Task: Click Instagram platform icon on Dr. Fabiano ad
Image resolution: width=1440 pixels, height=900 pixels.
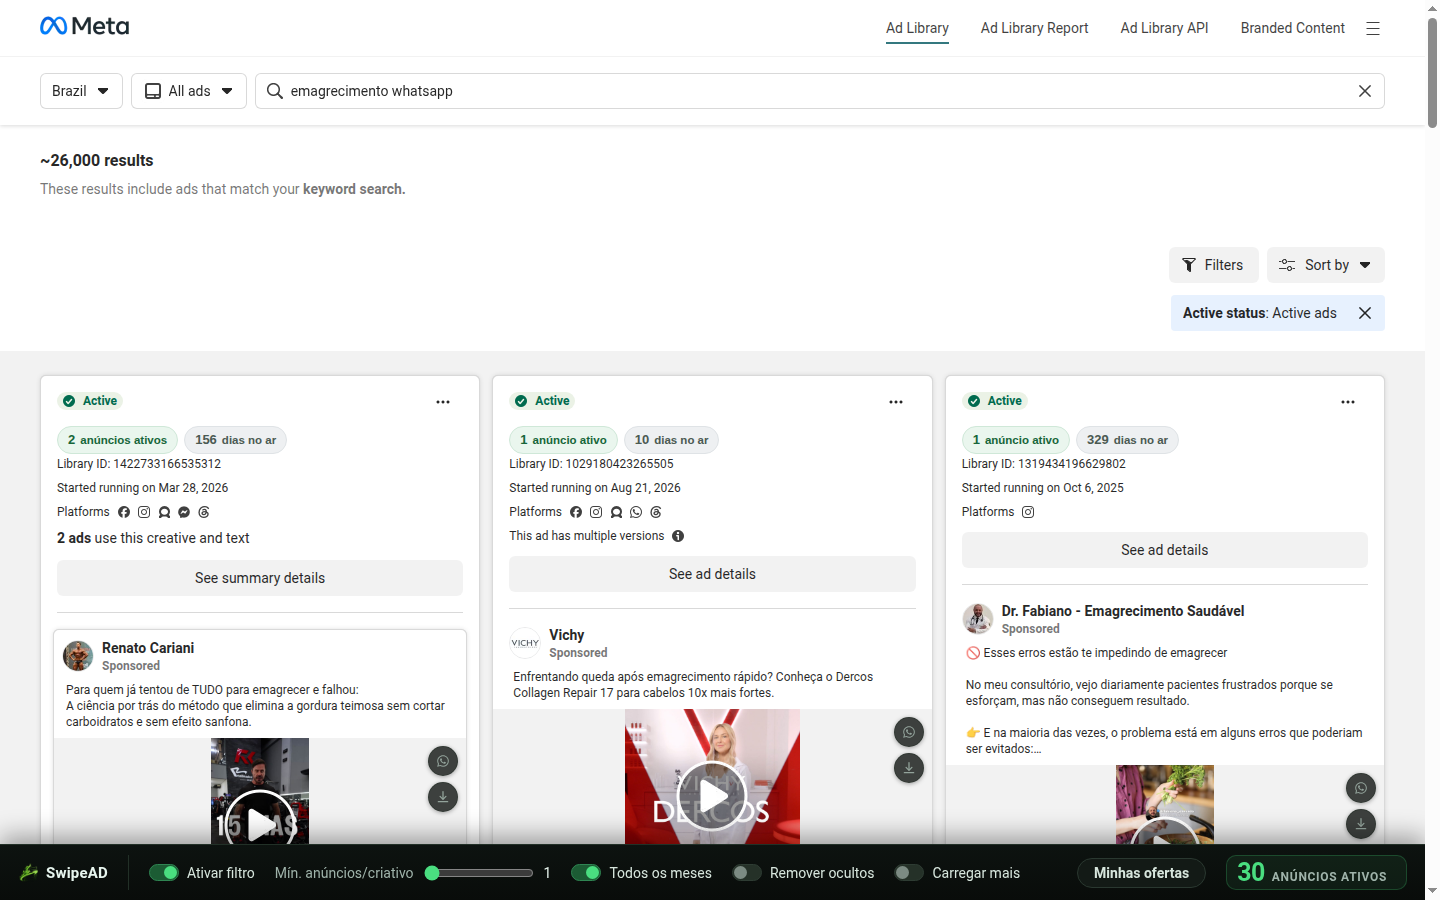Action: pos(1028,512)
